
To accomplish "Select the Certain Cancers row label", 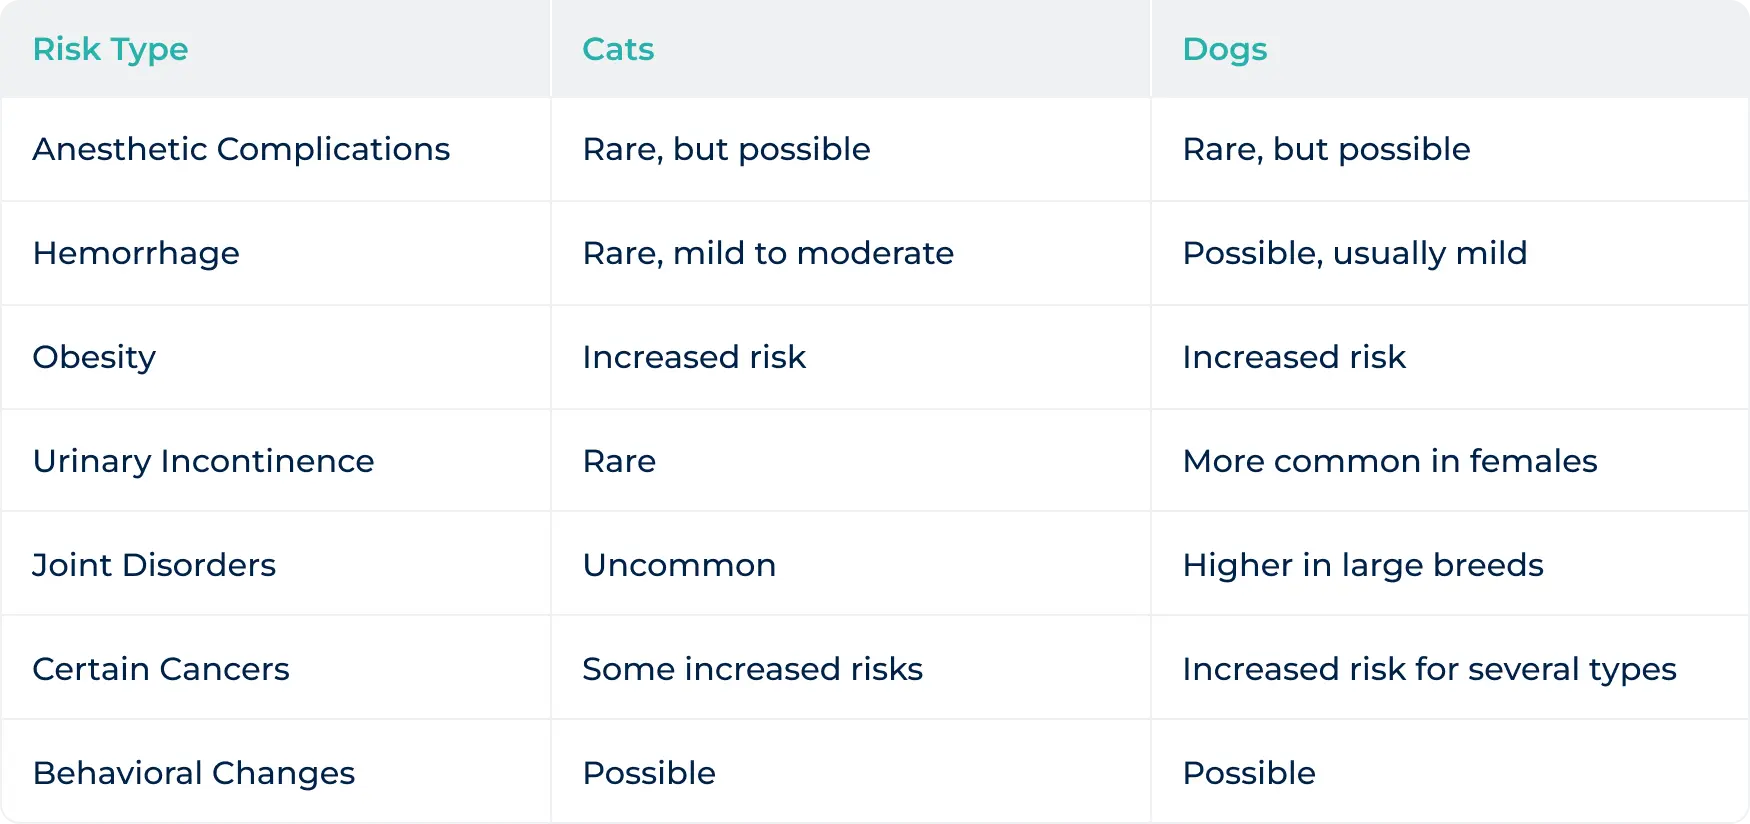I will tap(161, 669).
